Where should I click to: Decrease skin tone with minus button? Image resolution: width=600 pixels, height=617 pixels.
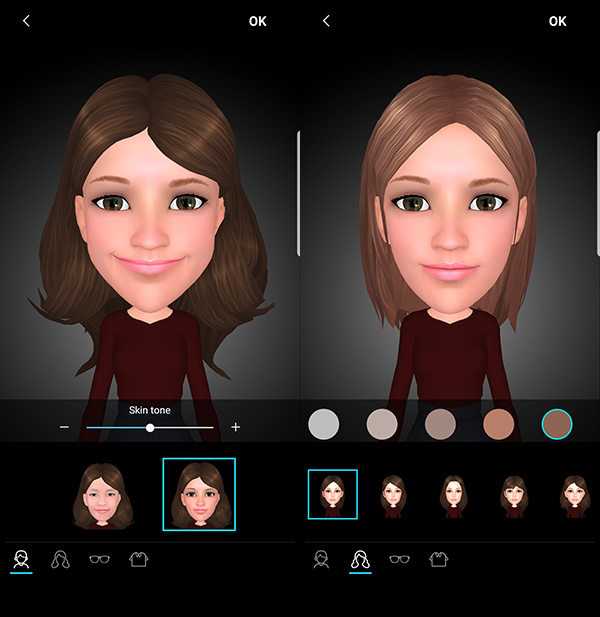pyautogui.click(x=64, y=427)
